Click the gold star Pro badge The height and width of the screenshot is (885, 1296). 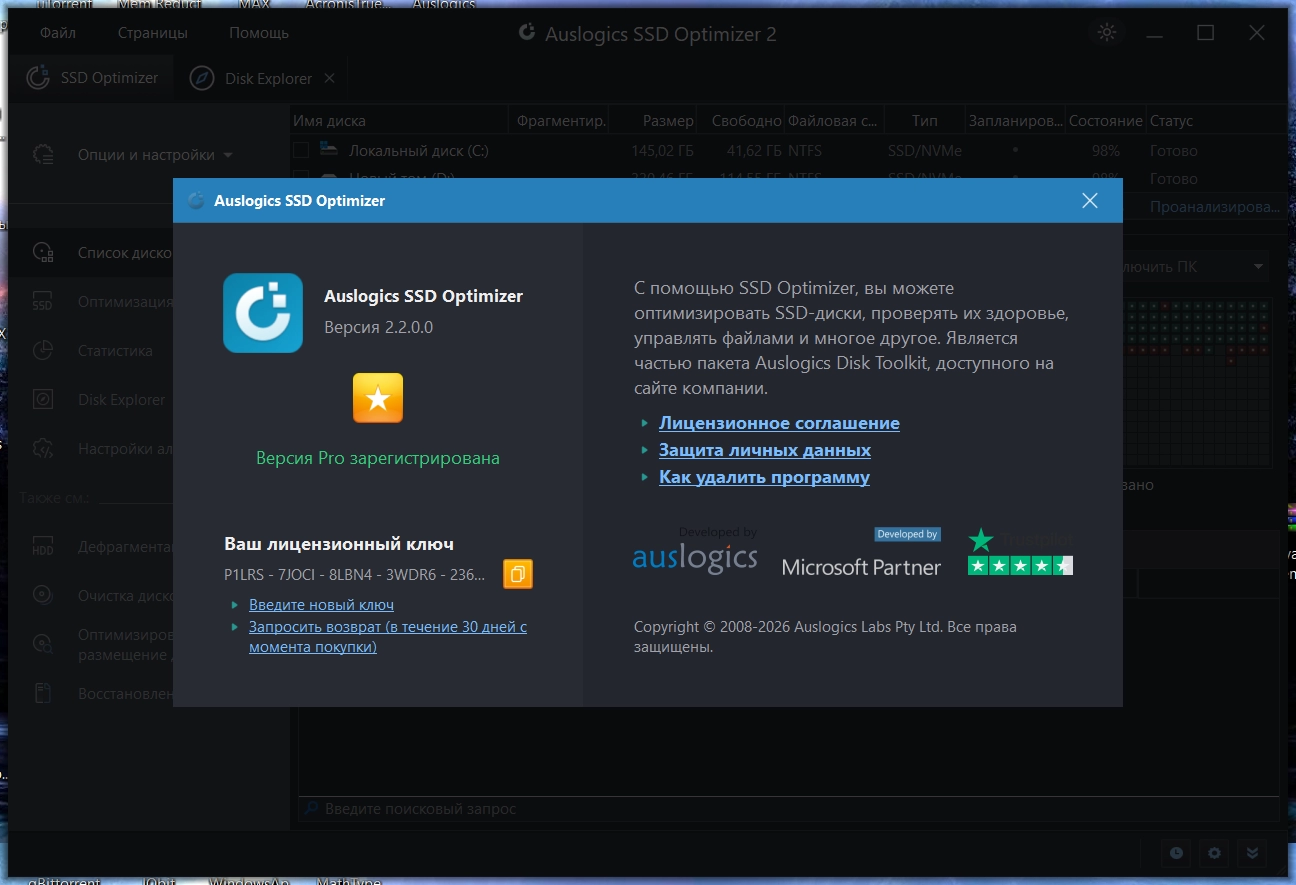tap(378, 398)
